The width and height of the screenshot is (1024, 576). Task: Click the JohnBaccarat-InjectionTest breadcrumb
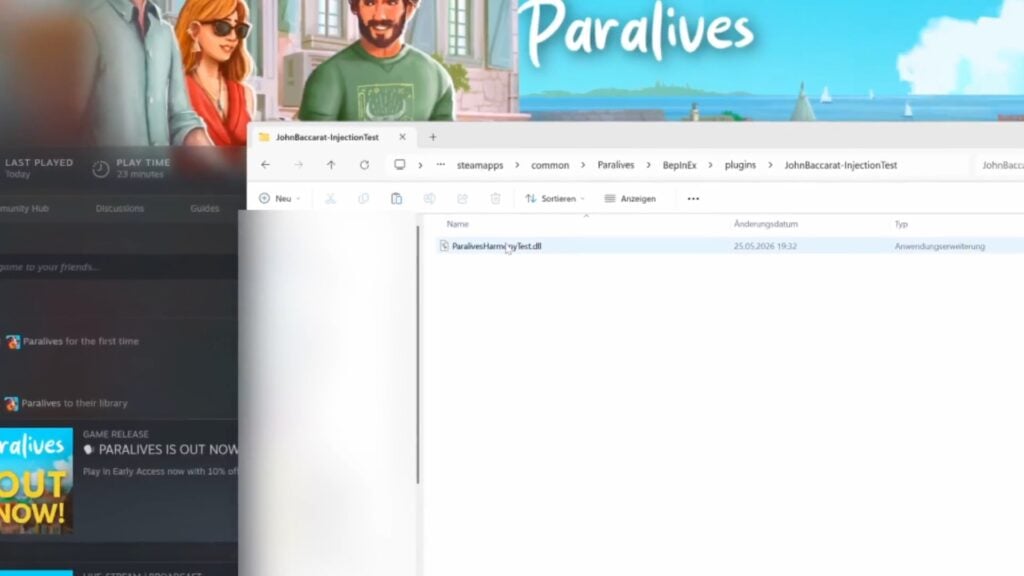pyautogui.click(x=840, y=165)
